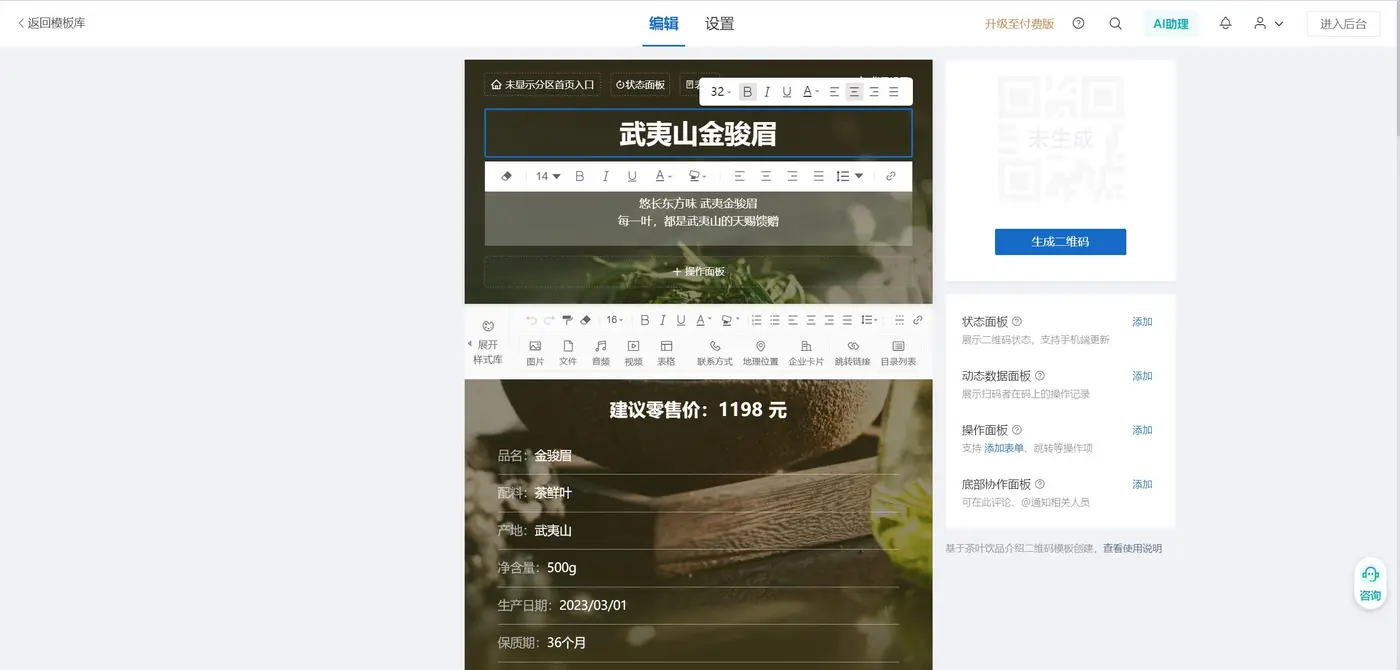1400x670 pixels.
Task: Open the font size 14 dropdown
Action: [x=548, y=176]
